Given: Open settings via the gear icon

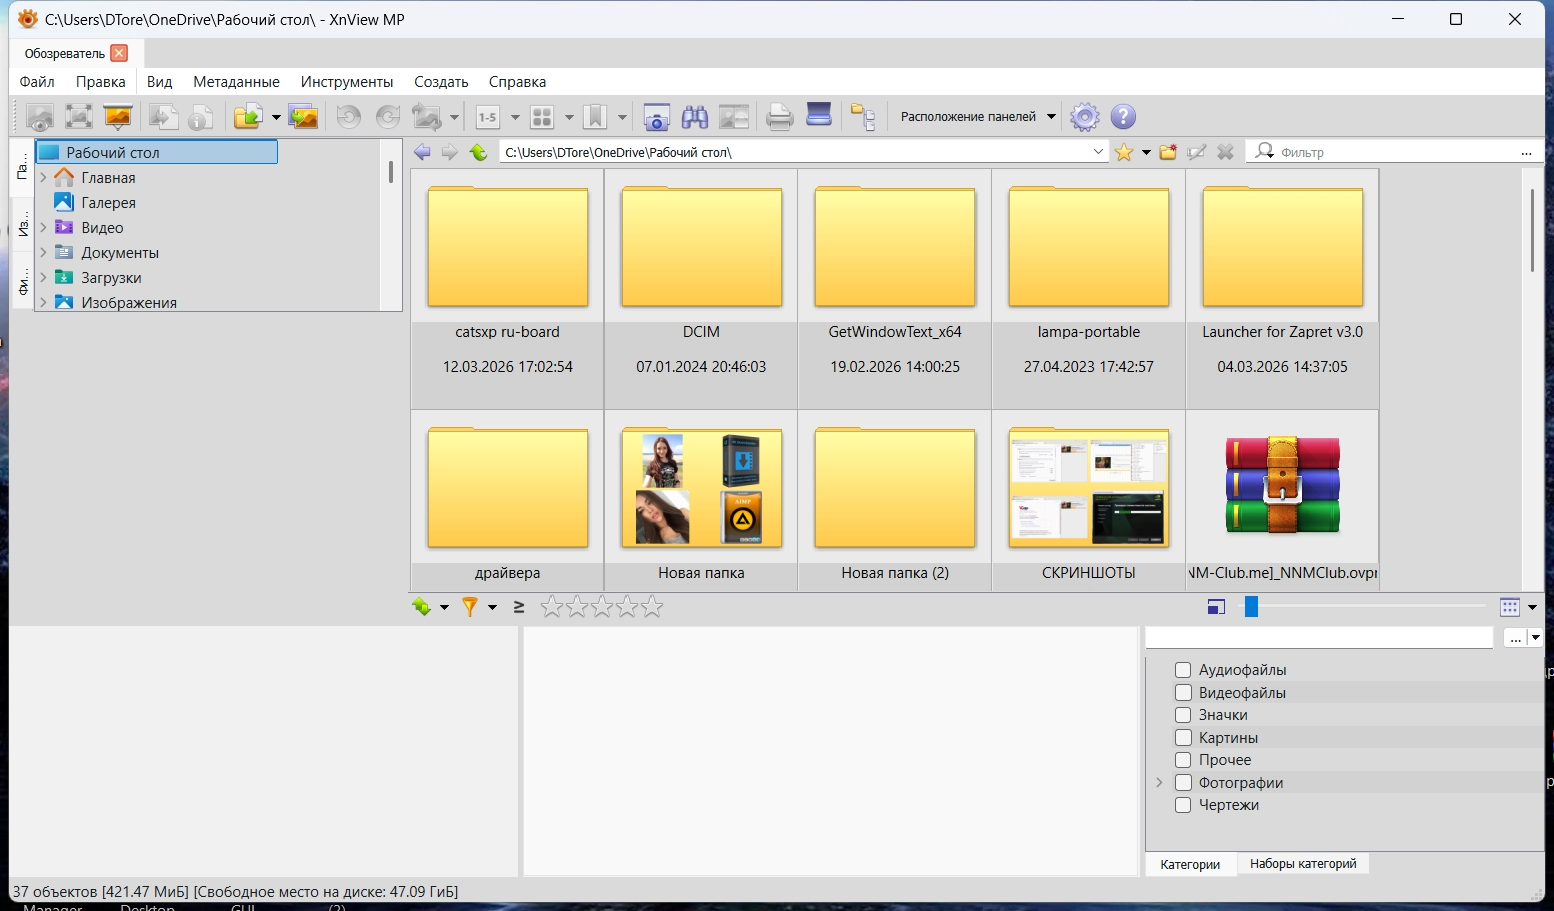Looking at the screenshot, I should [1084, 117].
